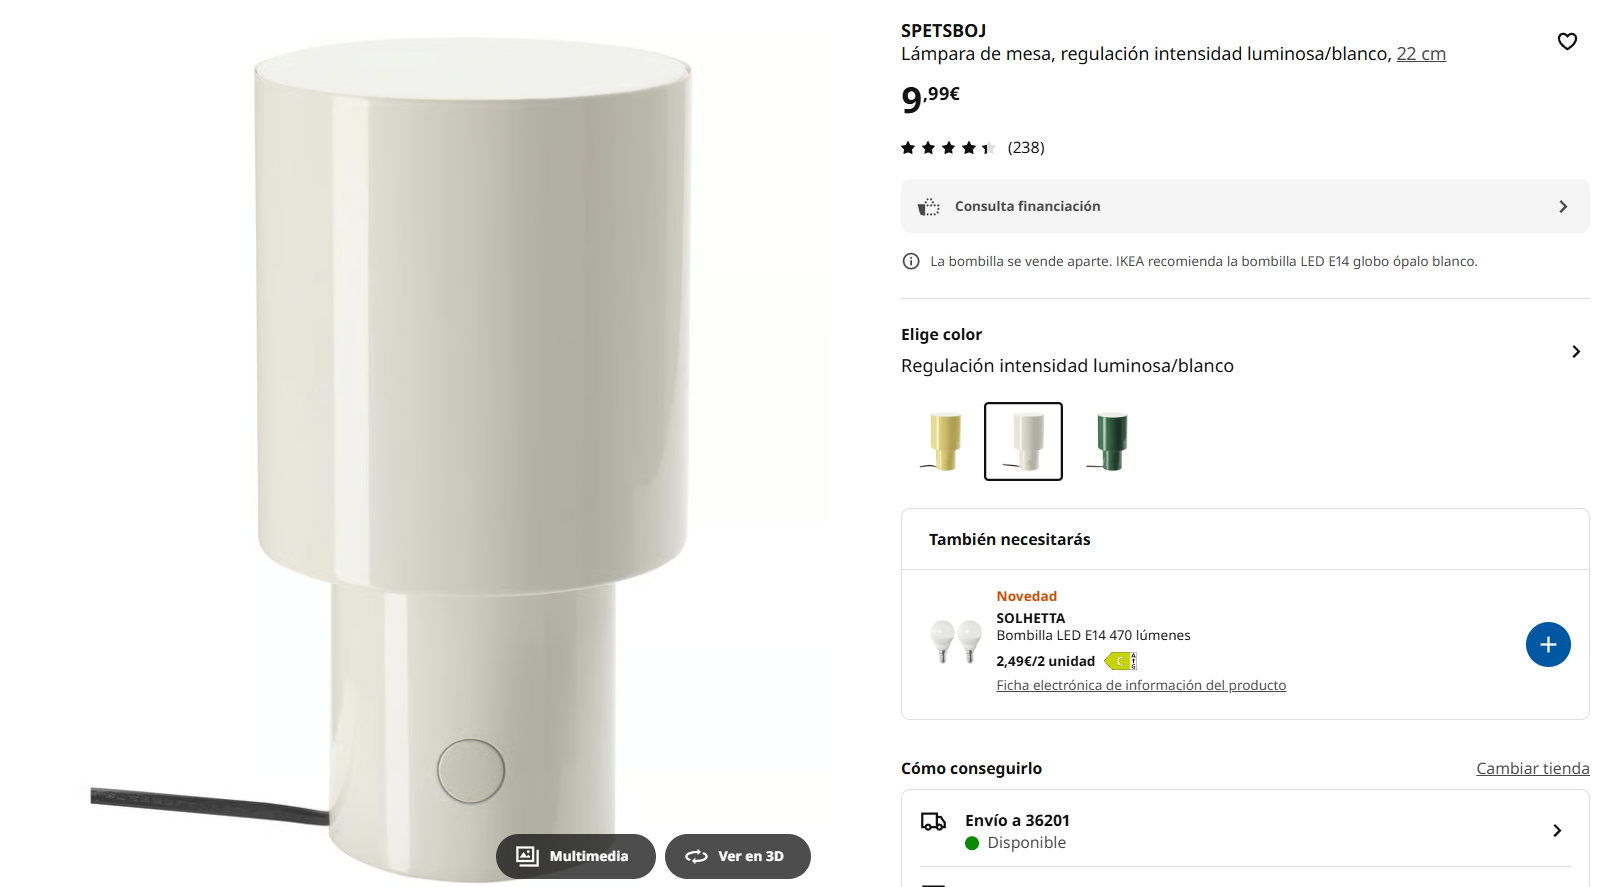The width and height of the screenshot is (1619, 887).
Task: Click the SOLHETTA energy class label icon
Action: pyautogui.click(x=1120, y=661)
